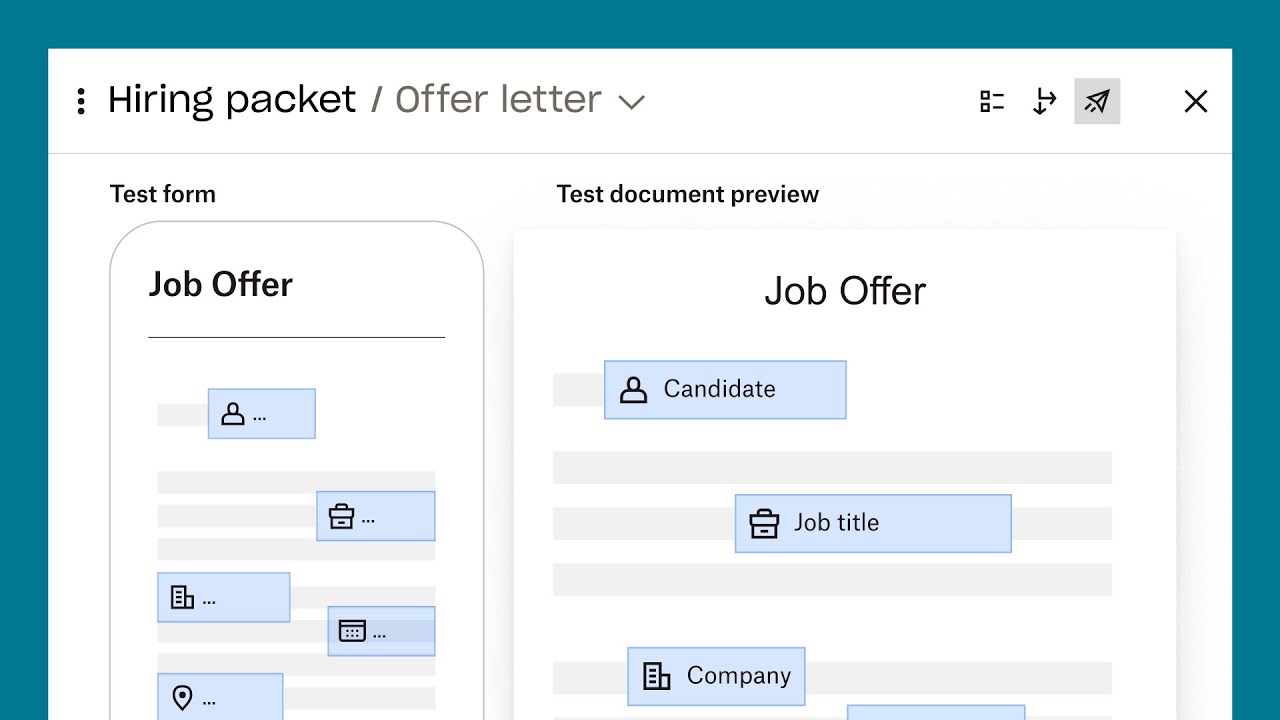
Task: Open the checklist form view icon
Action: (992, 101)
